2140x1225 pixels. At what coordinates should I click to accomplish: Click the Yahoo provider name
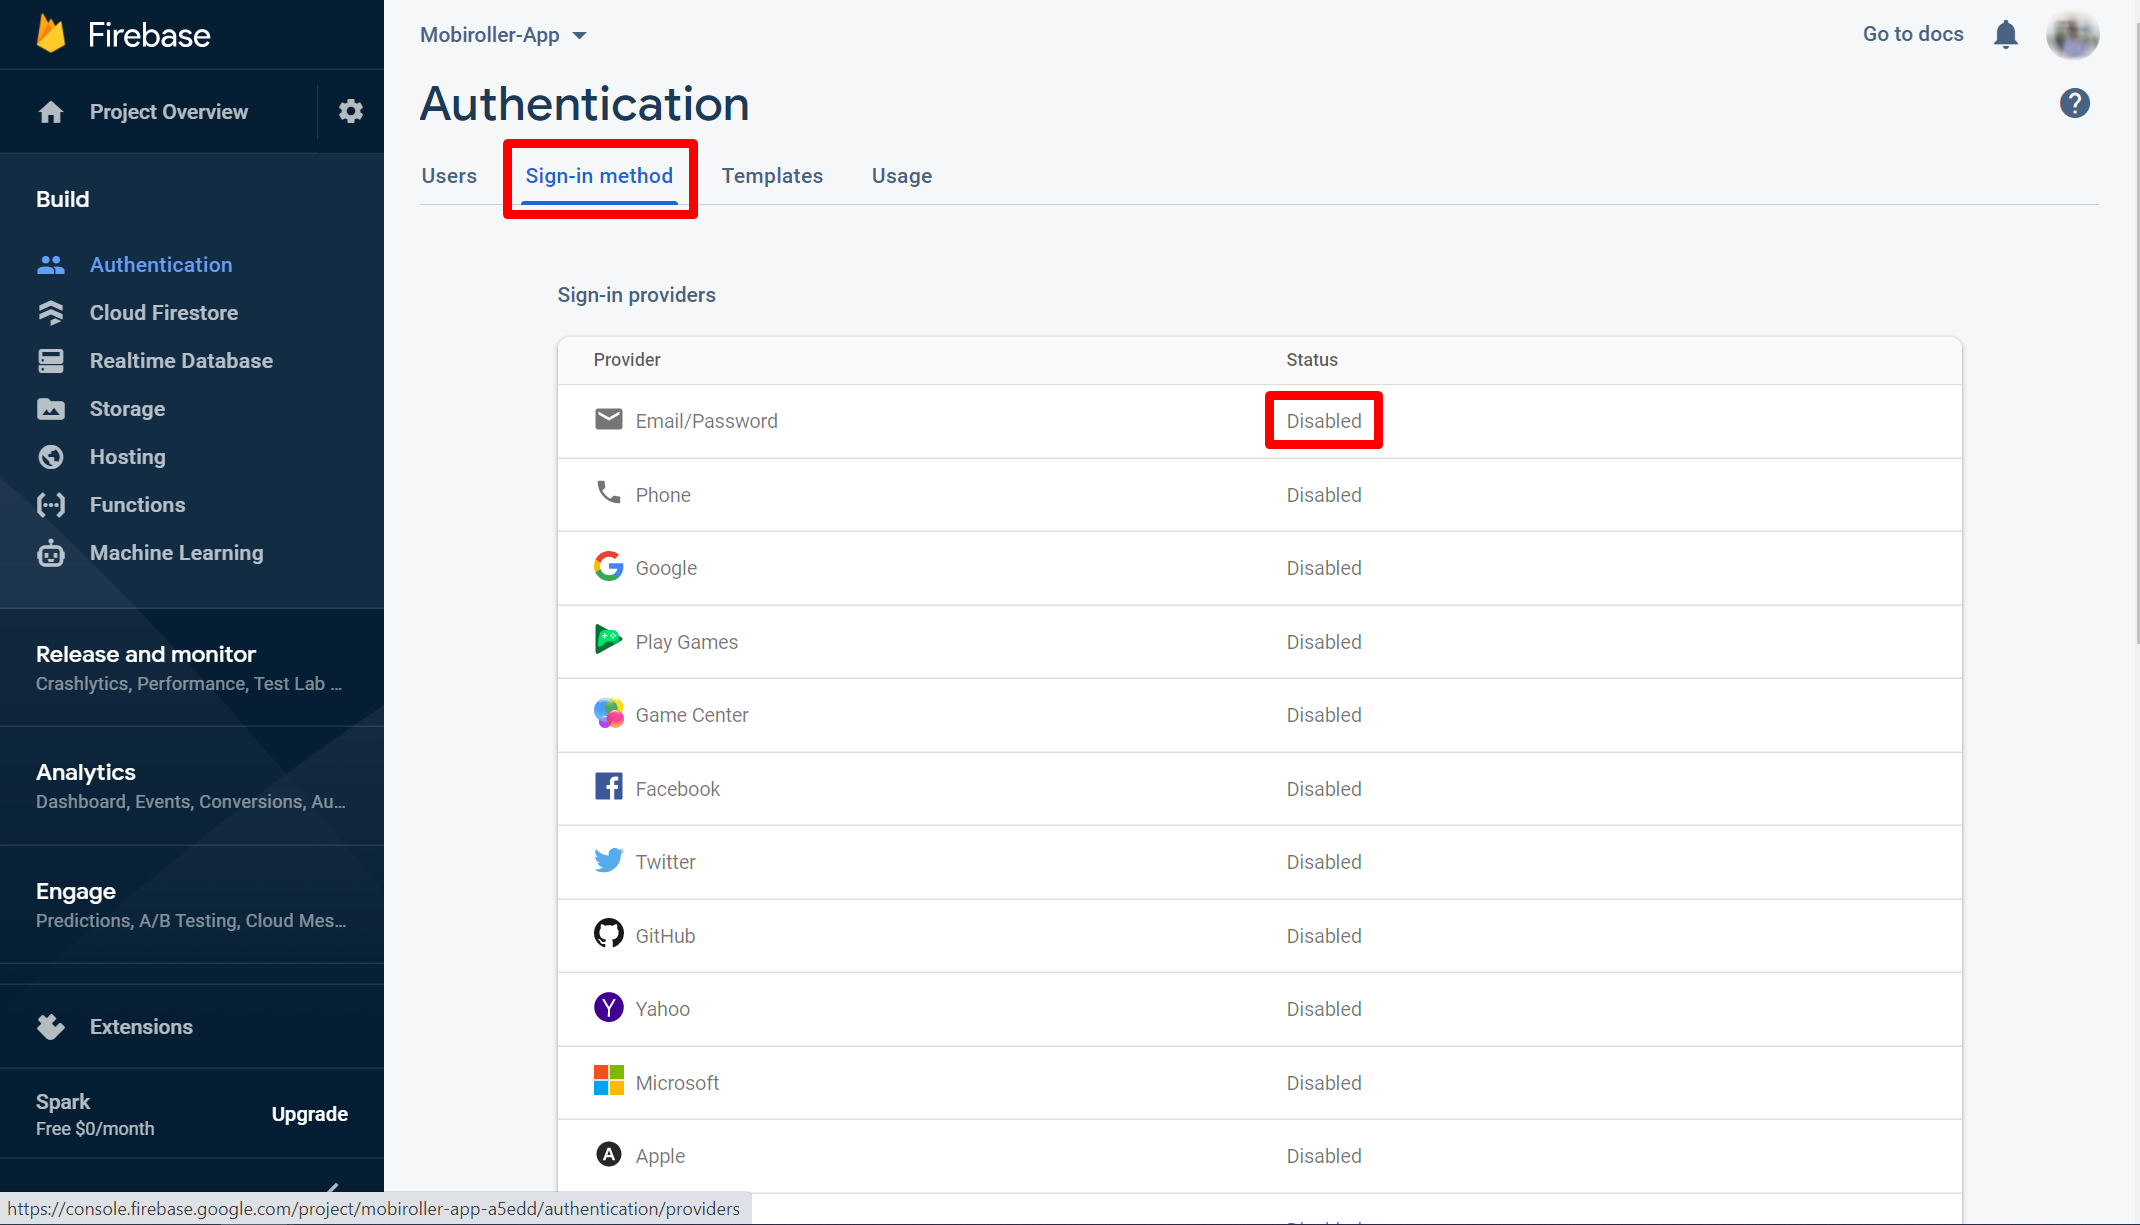pos(663,1009)
